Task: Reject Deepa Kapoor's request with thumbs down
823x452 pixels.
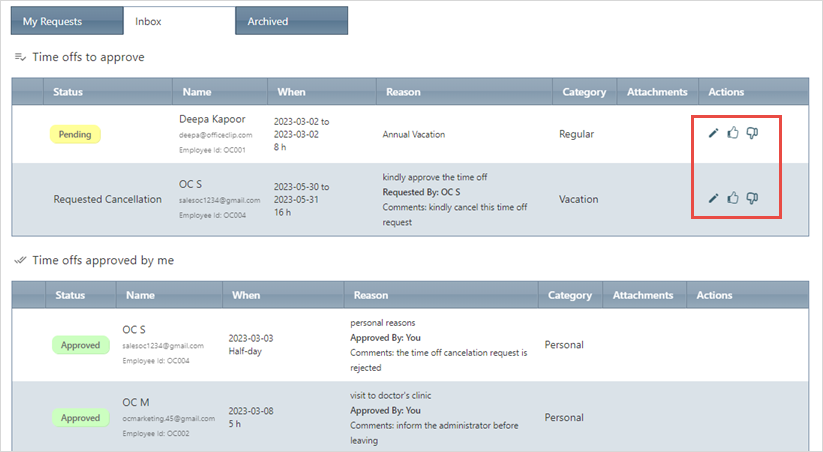Action: pos(753,133)
